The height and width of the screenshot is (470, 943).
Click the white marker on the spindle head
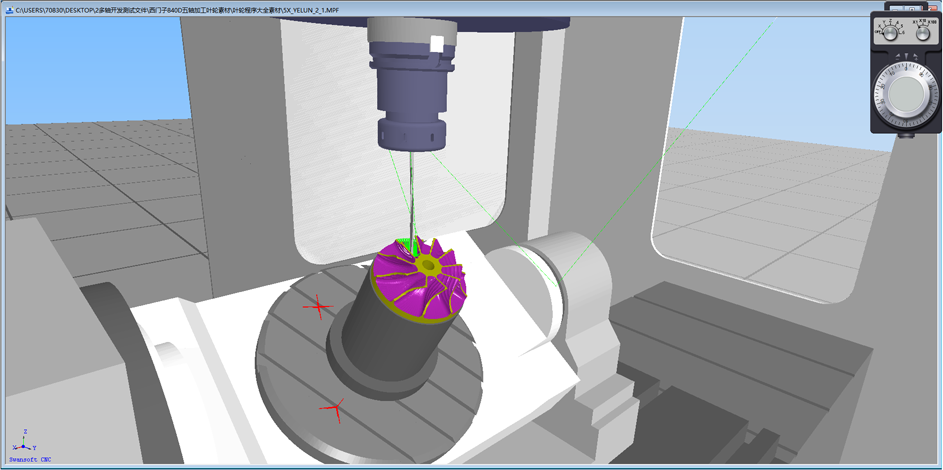click(434, 44)
